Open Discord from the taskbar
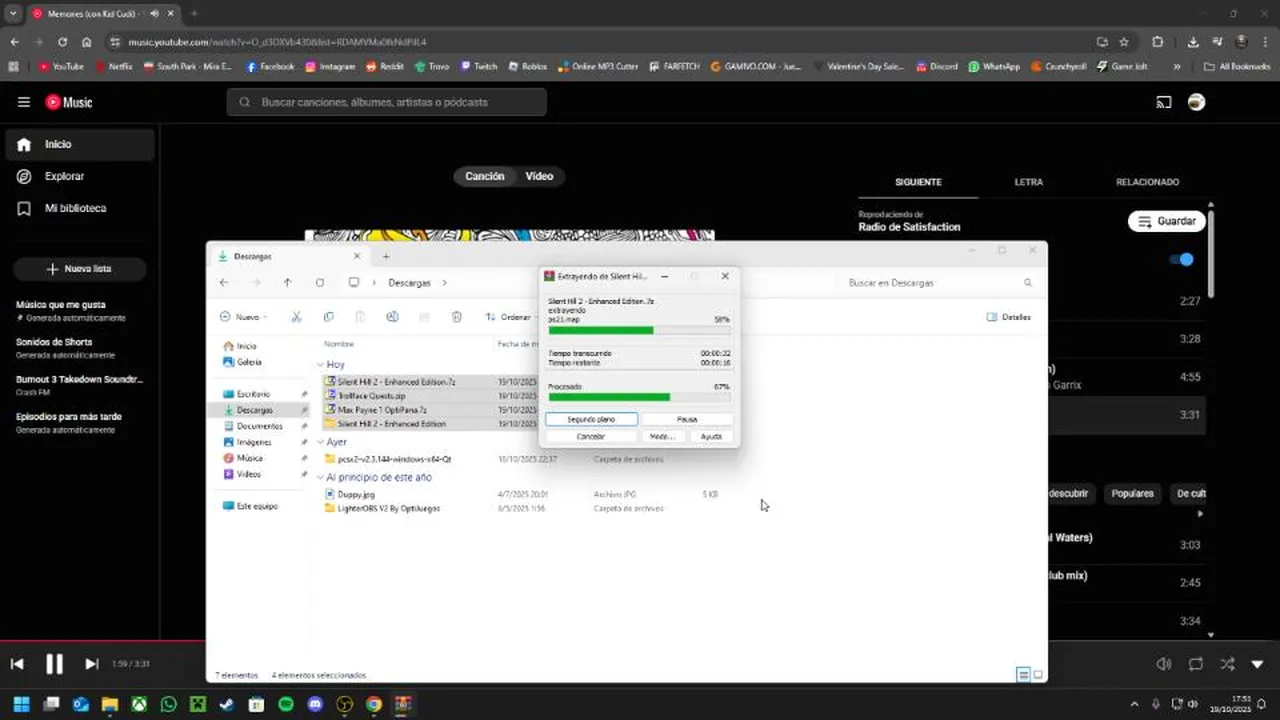 tap(315, 704)
